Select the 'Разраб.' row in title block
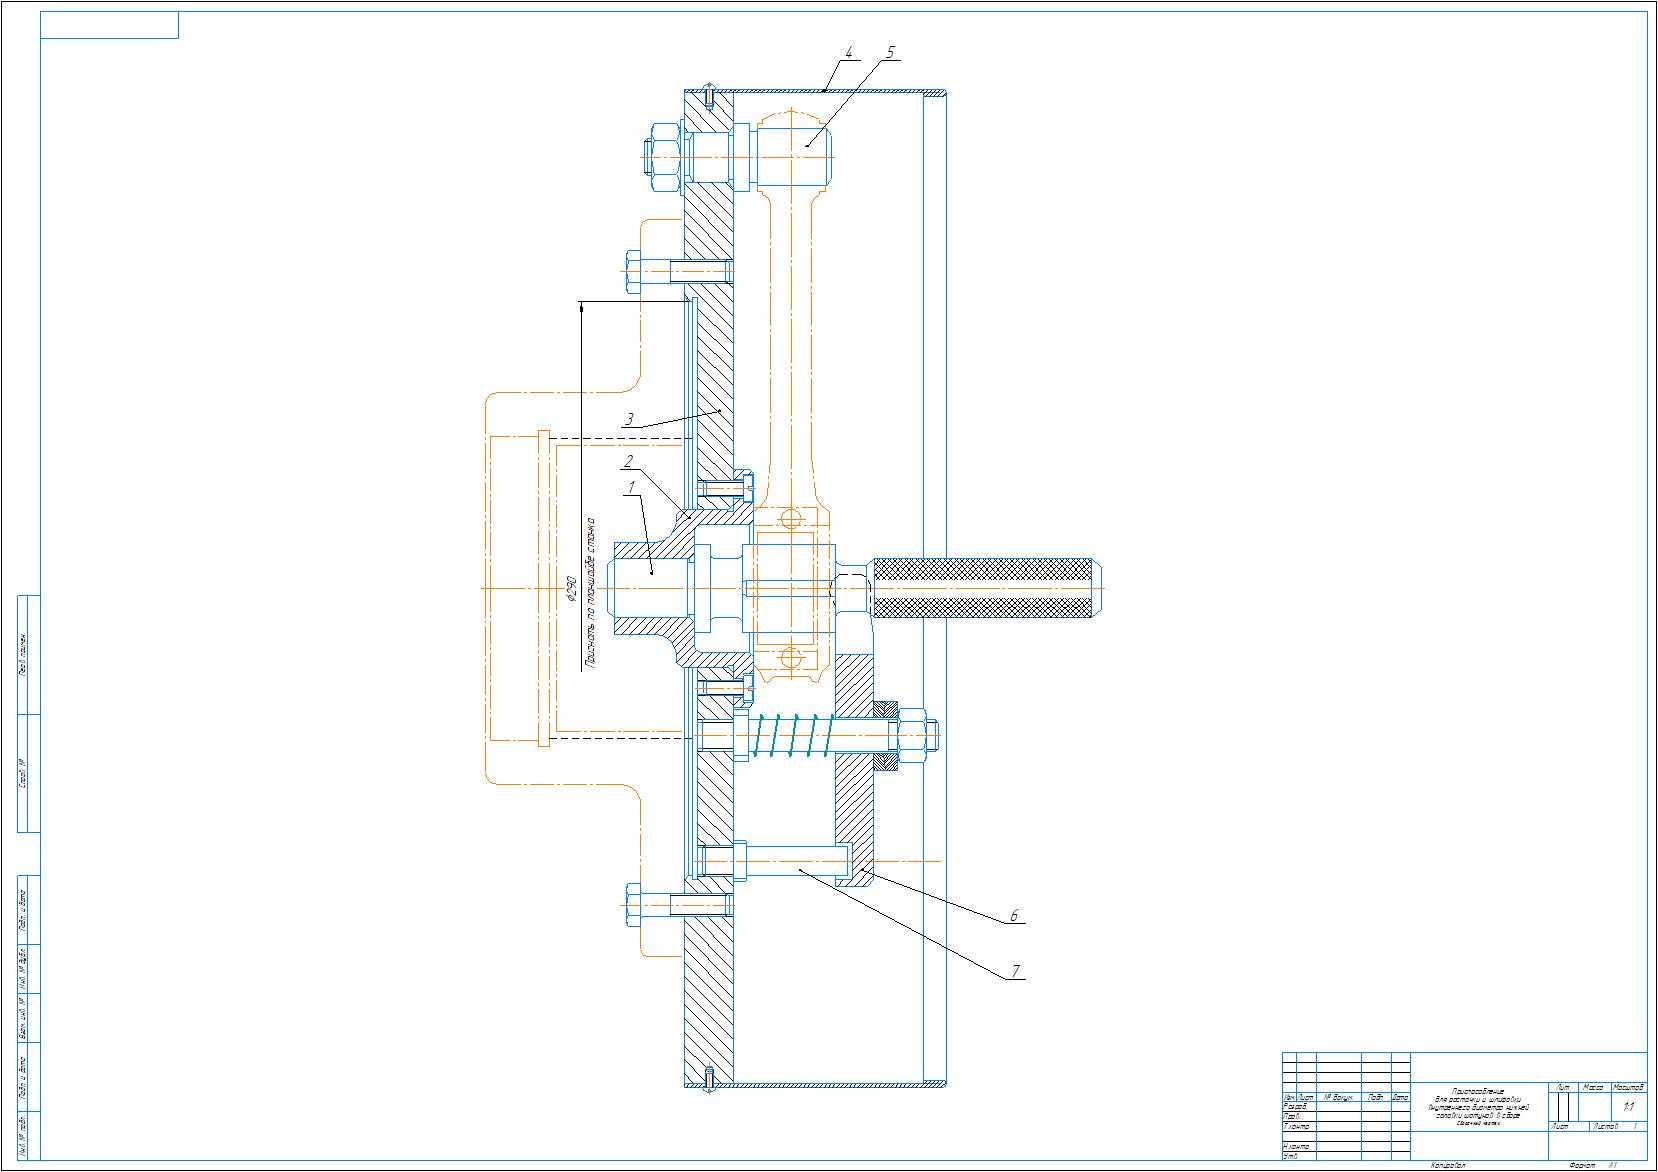This screenshot has height=1172, width=1658. (1298, 1107)
